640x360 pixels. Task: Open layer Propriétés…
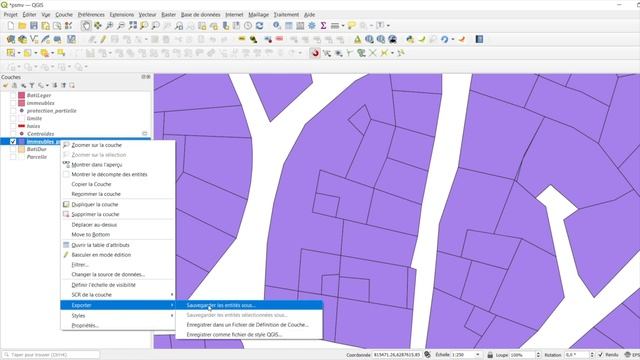tap(118, 325)
